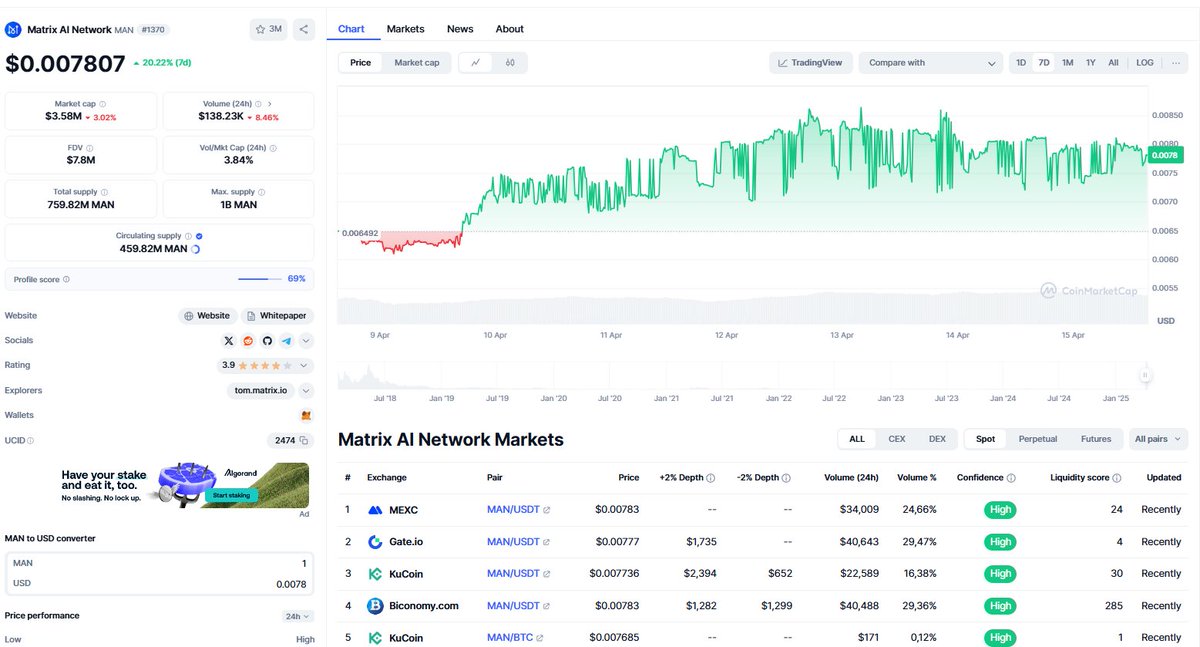Click the USD amount input field
This screenshot has width=1200, height=647.
[x=160, y=584]
